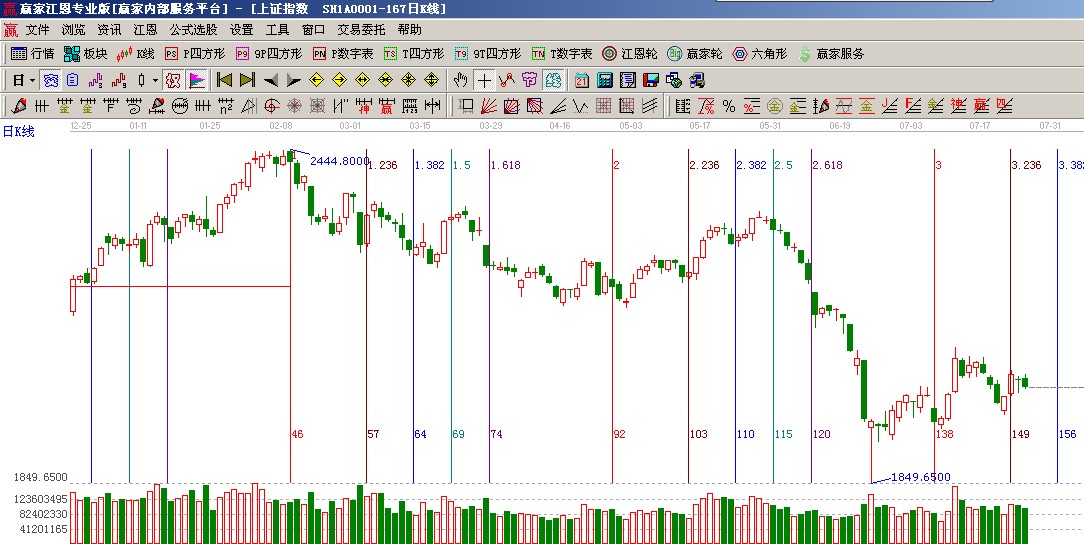The image size is (1084, 544).
Task: Open the 行情 market quotes view
Action: point(32,54)
